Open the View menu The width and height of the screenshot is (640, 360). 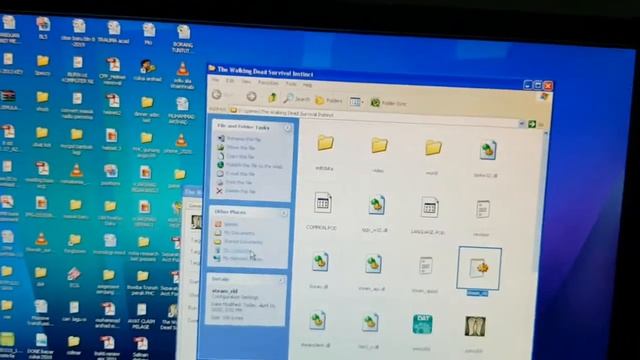pyautogui.click(x=246, y=82)
